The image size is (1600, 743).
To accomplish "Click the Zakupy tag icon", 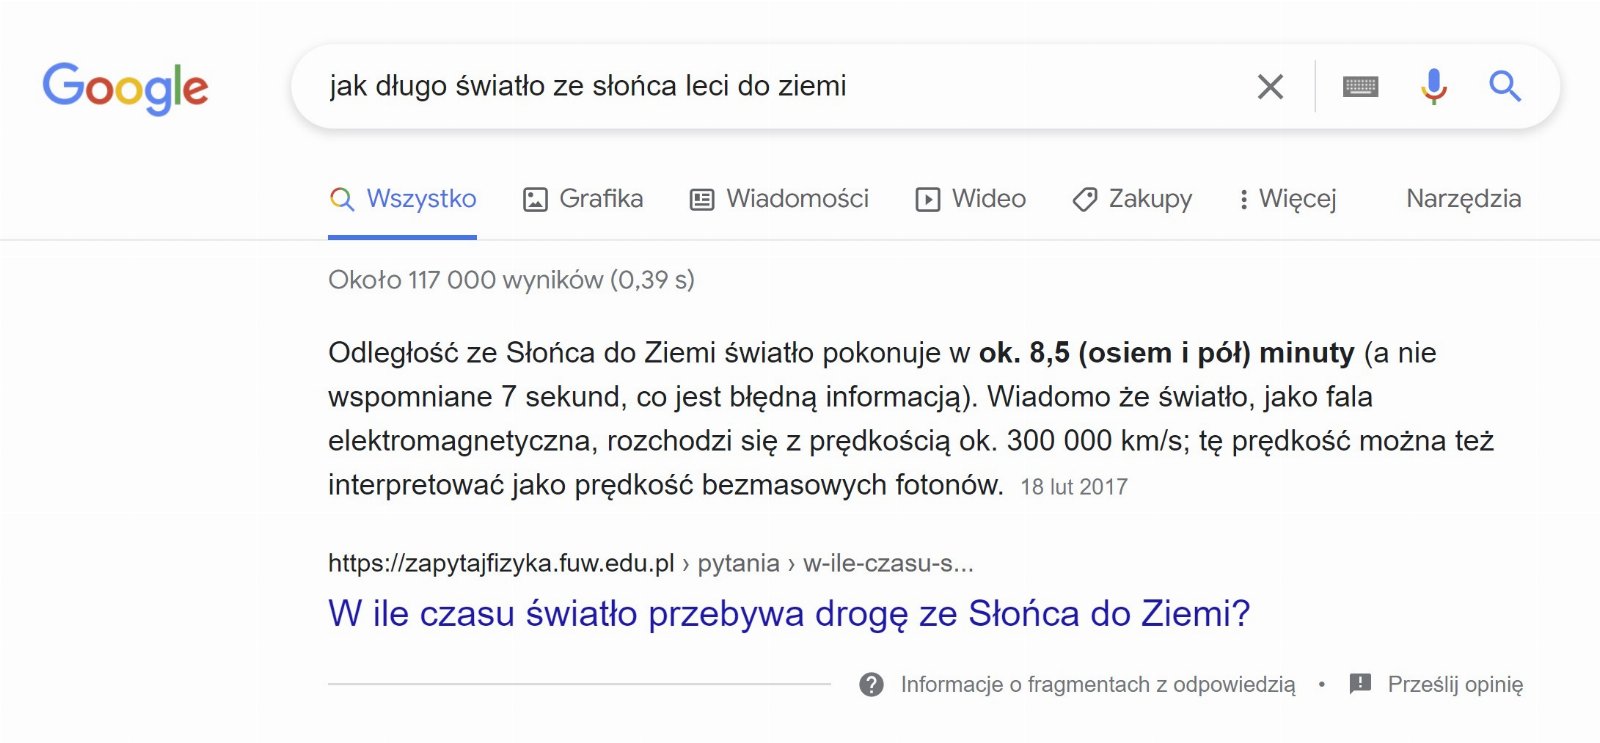I will (x=1085, y=199).
